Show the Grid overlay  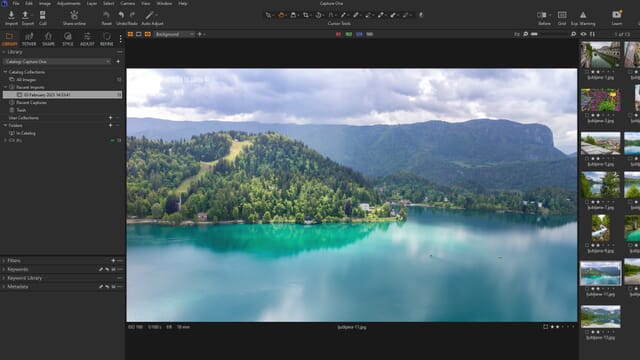(562, 15)
